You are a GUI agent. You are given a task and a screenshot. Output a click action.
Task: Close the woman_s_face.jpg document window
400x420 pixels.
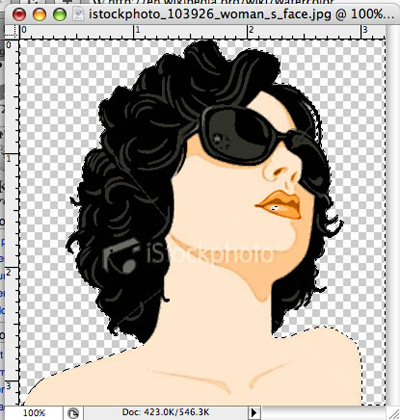click(19, 15)
